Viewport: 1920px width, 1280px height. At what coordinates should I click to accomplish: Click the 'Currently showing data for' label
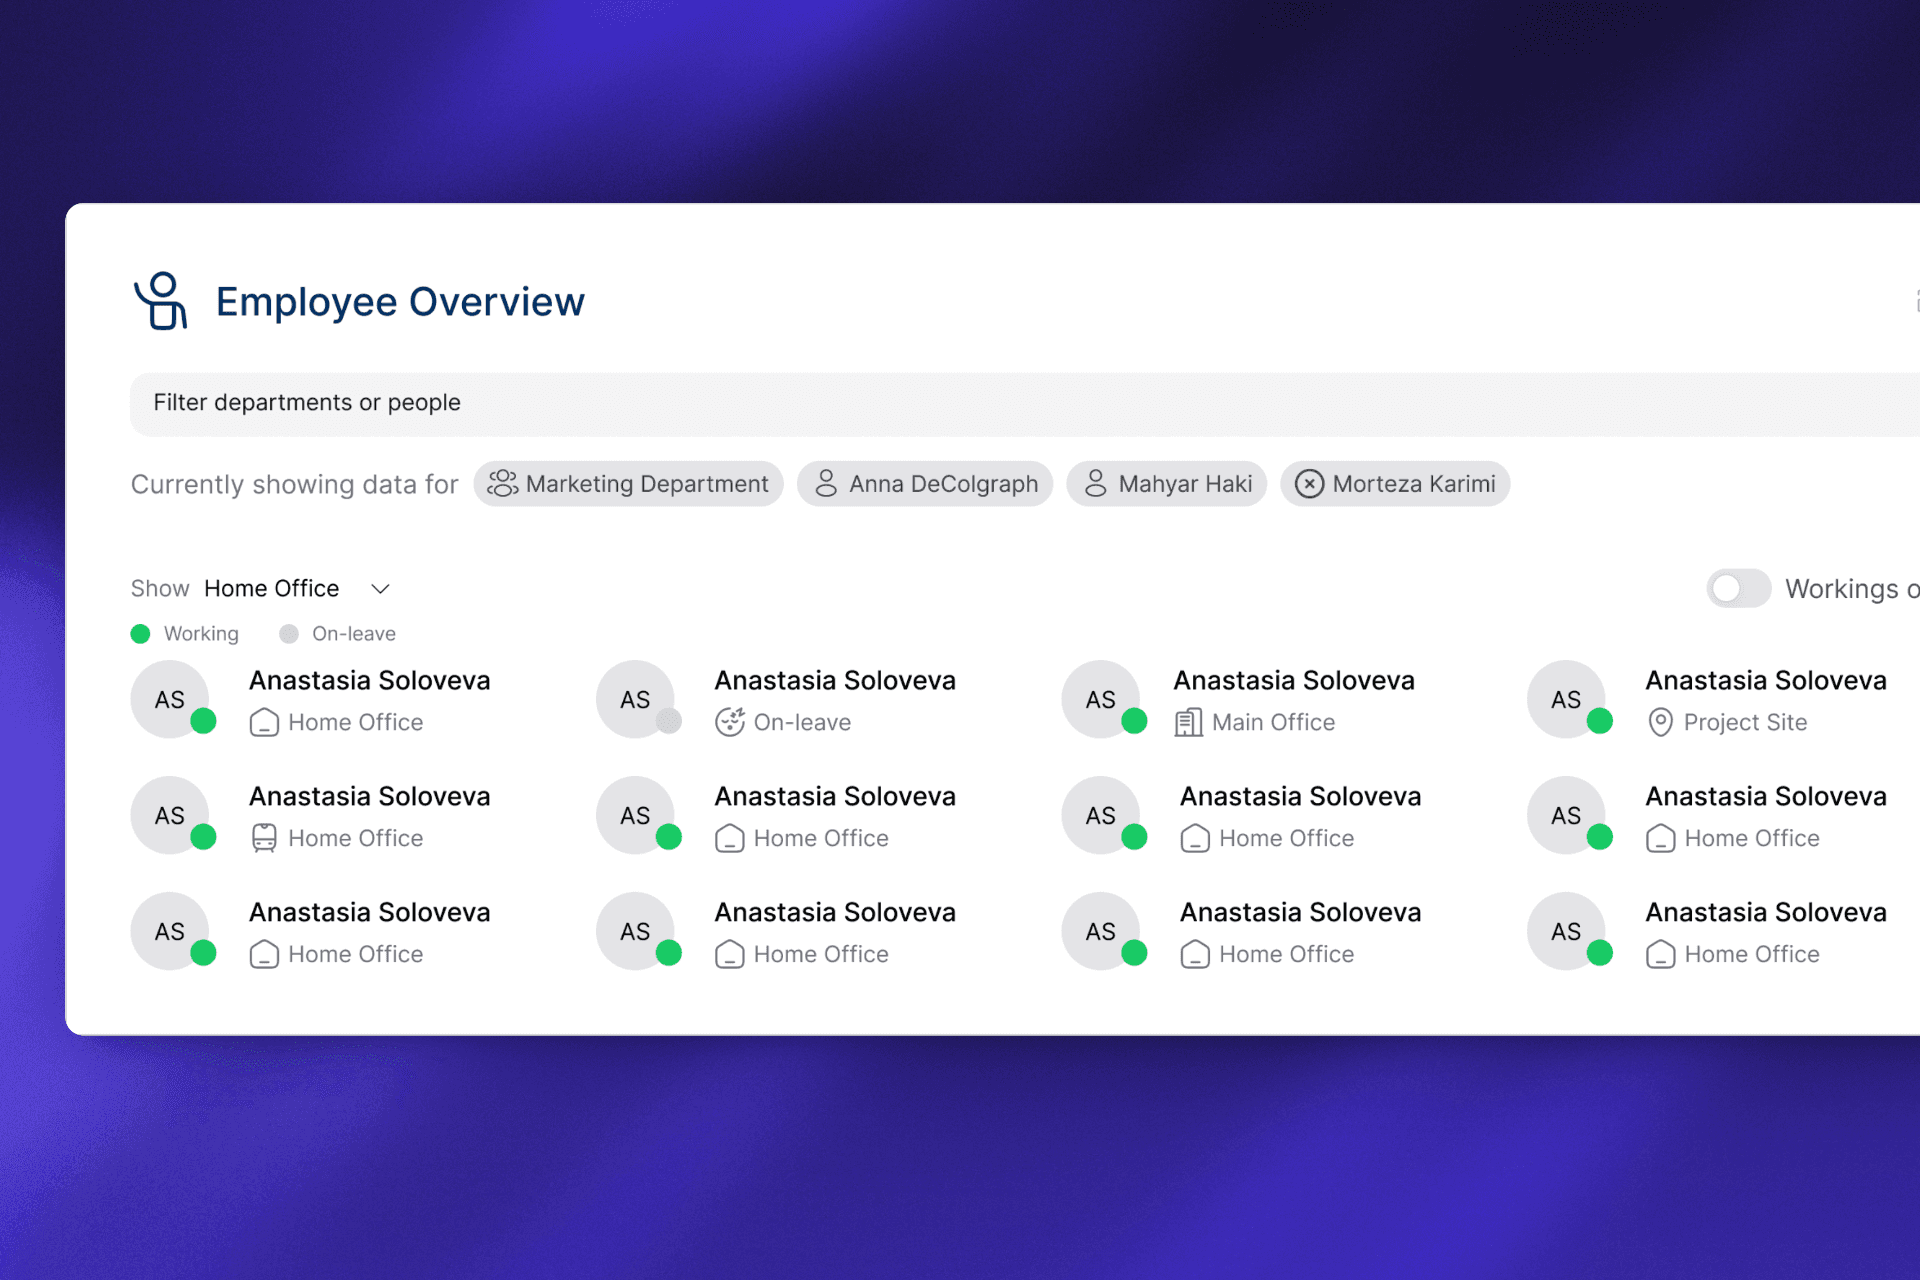click(294, 484)
